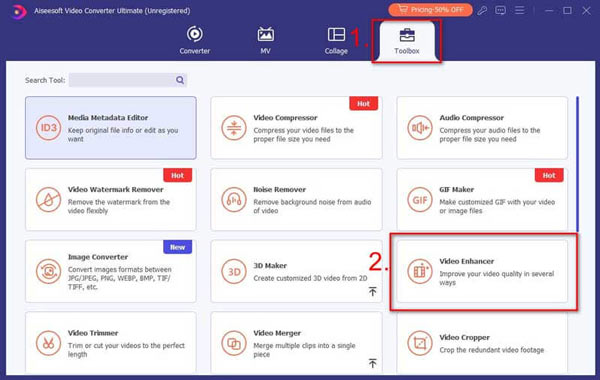
Task: Switch to the Converter tab
Action: pyautogui.click(x=194, y=40)
